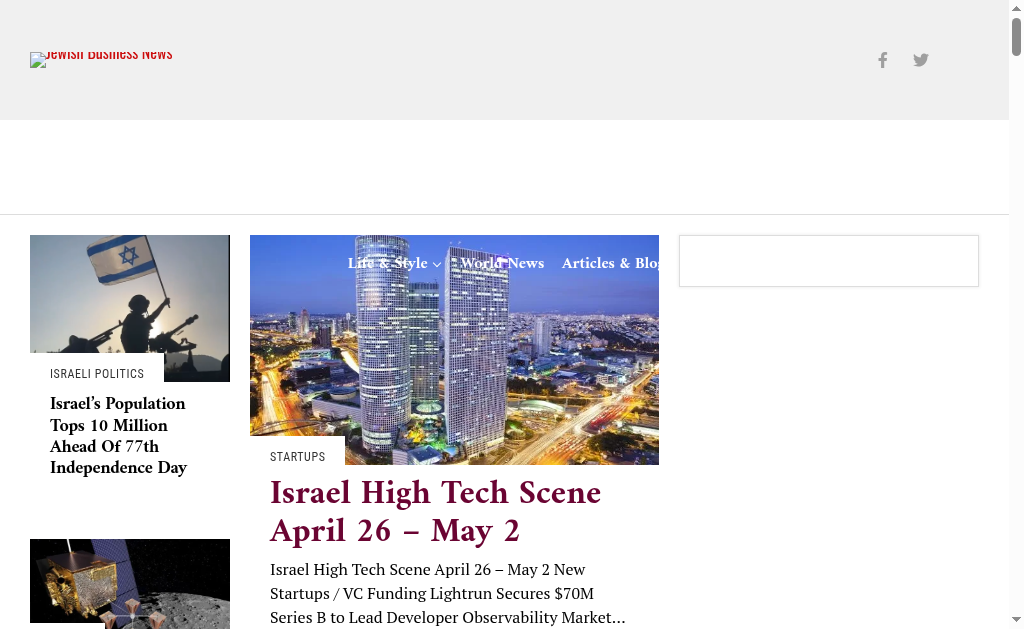Click the scroll down arrow
The width and height of the screenshot is (1024, 629).
point(1016,619)
